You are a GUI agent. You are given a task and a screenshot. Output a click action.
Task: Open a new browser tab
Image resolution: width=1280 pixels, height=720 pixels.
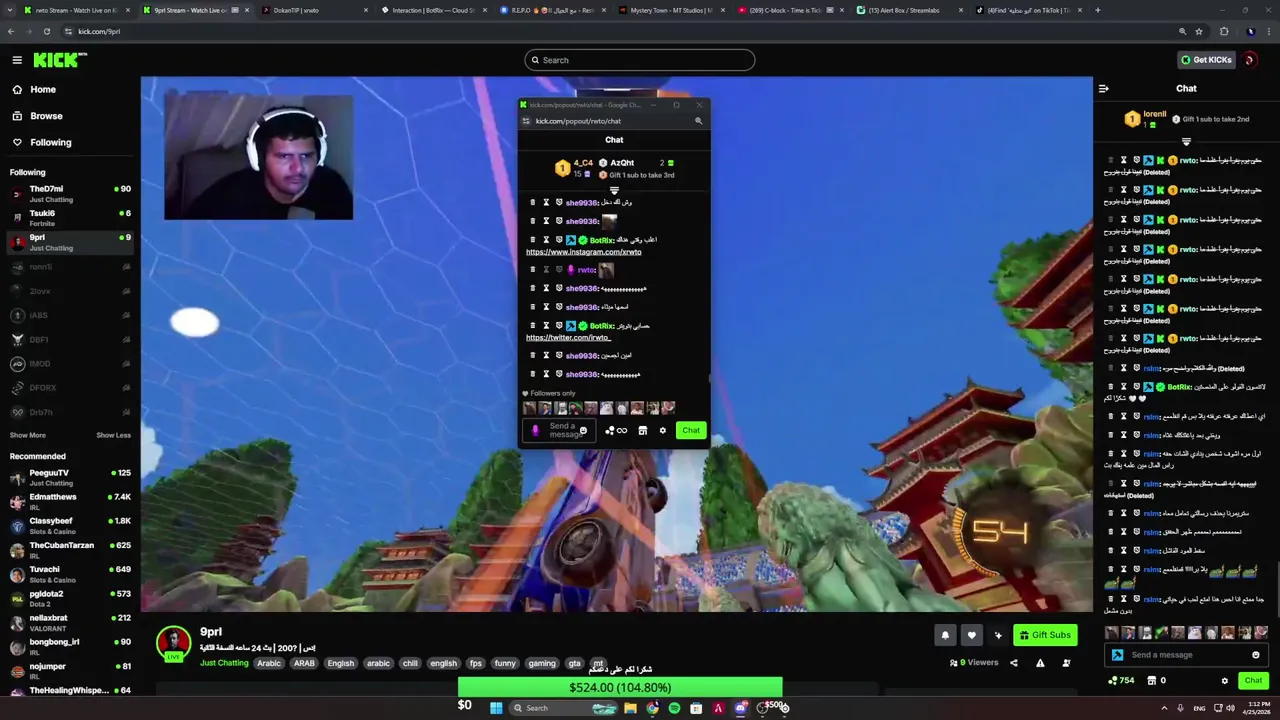point(1098,10)
